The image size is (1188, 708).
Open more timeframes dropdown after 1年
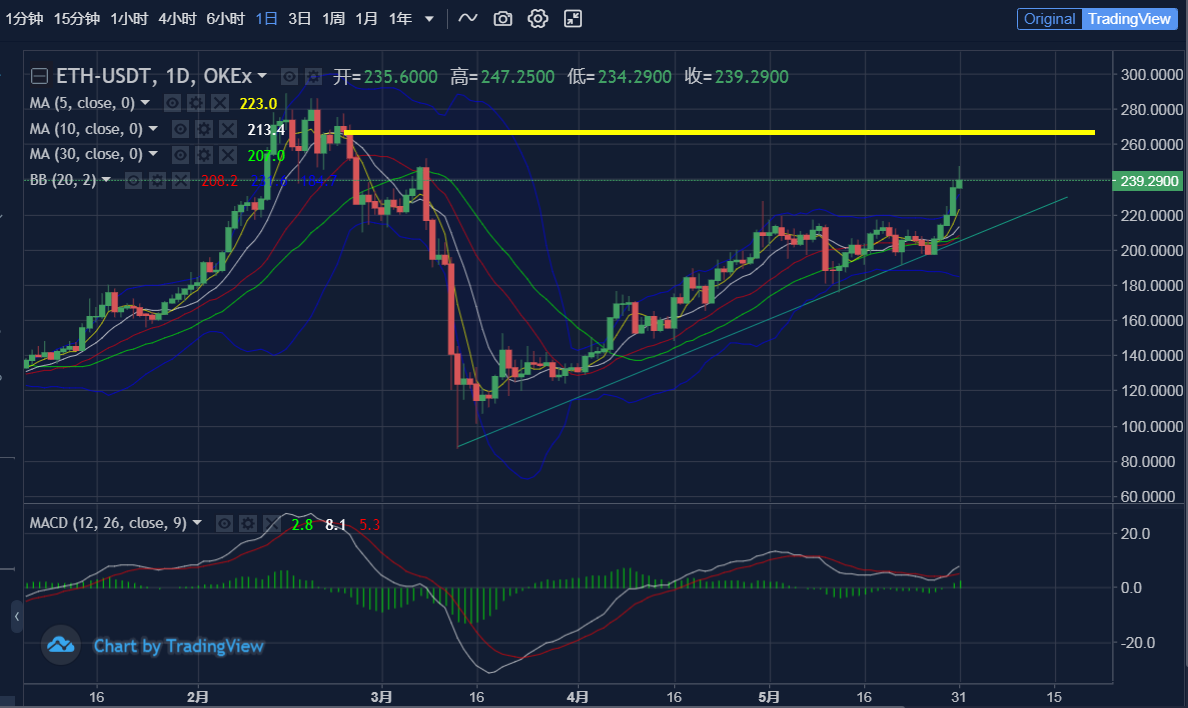click(x=430, y=19)
